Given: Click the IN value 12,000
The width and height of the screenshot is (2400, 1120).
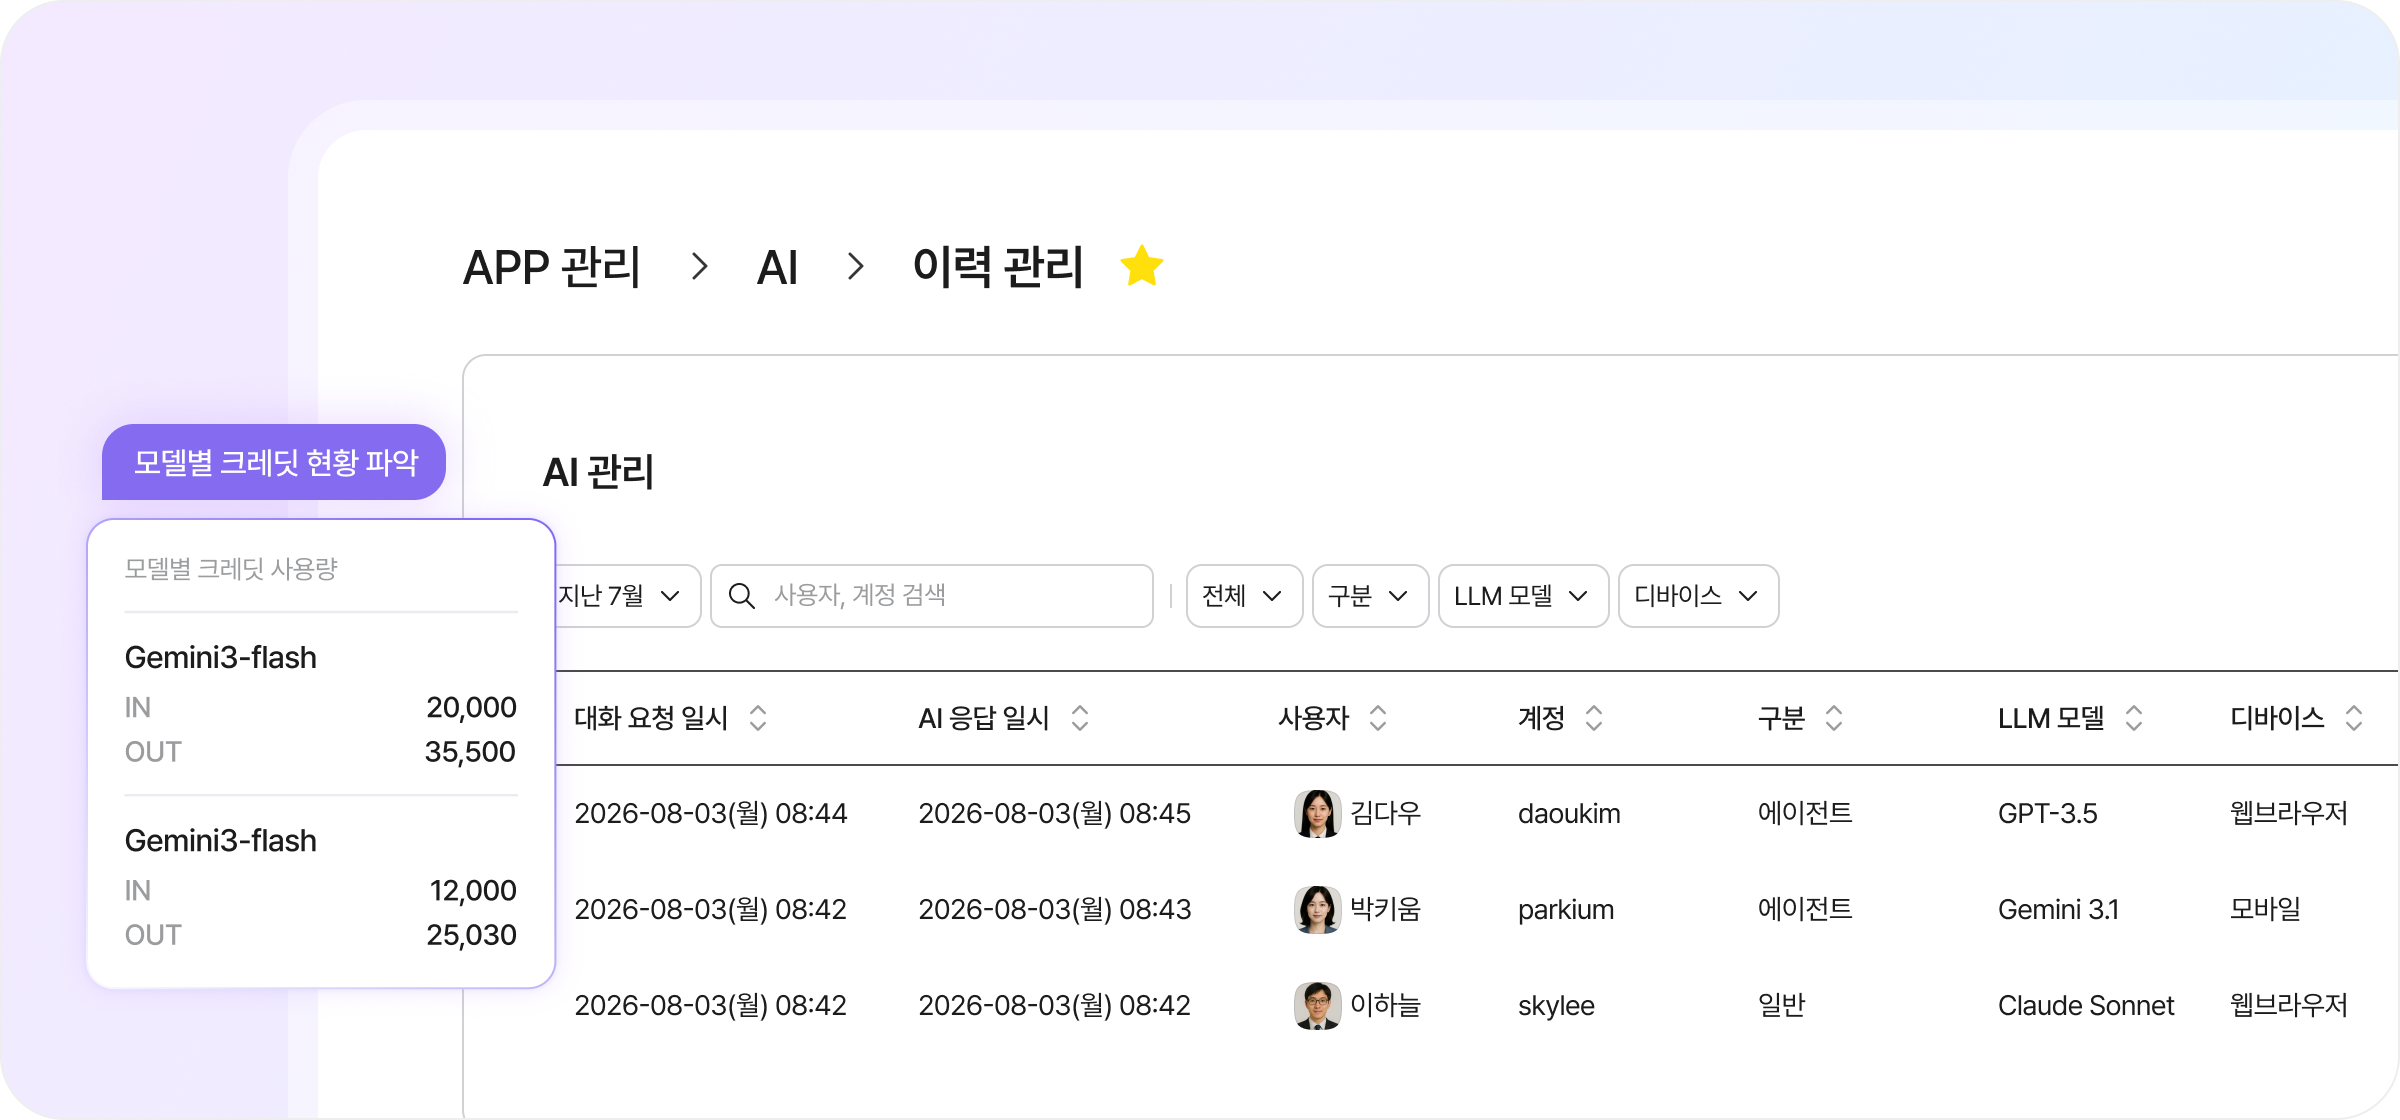Looking at the screenshot, I should (x=473, y=891).
